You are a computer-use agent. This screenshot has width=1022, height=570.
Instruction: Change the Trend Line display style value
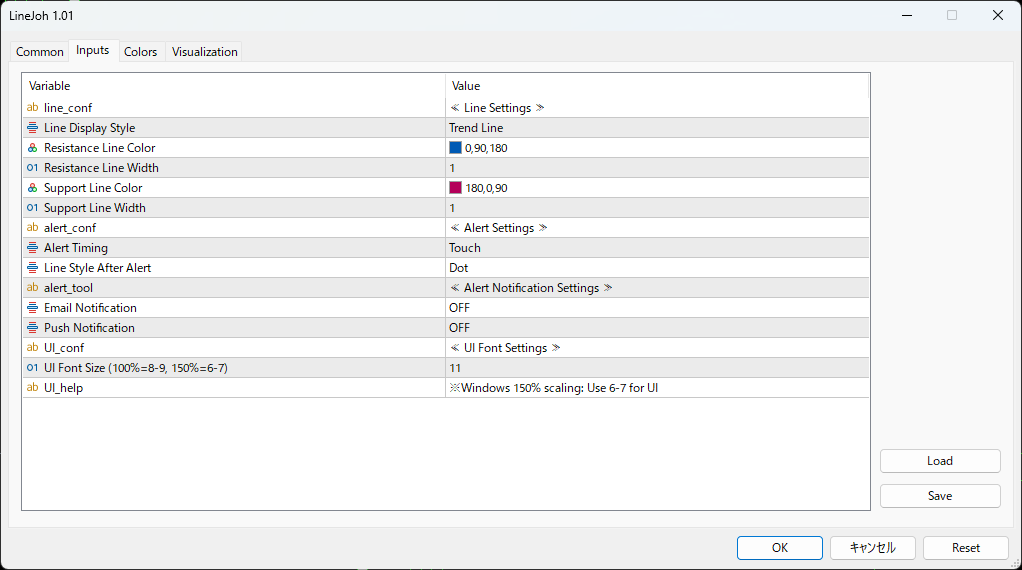click(x=657, y=128)
